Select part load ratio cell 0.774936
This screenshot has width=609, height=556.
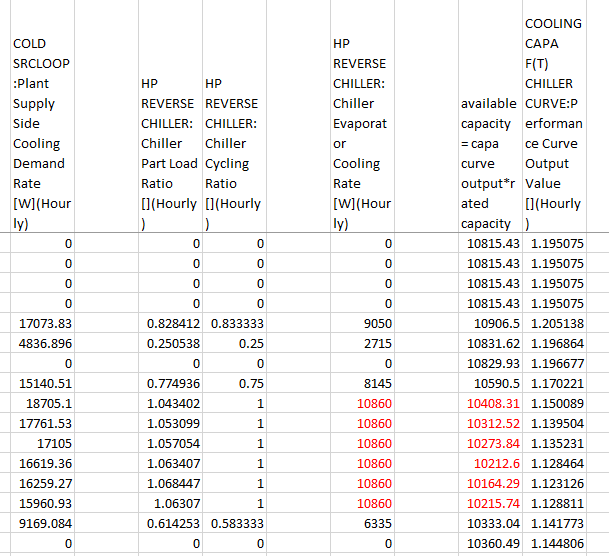point(170,383)
